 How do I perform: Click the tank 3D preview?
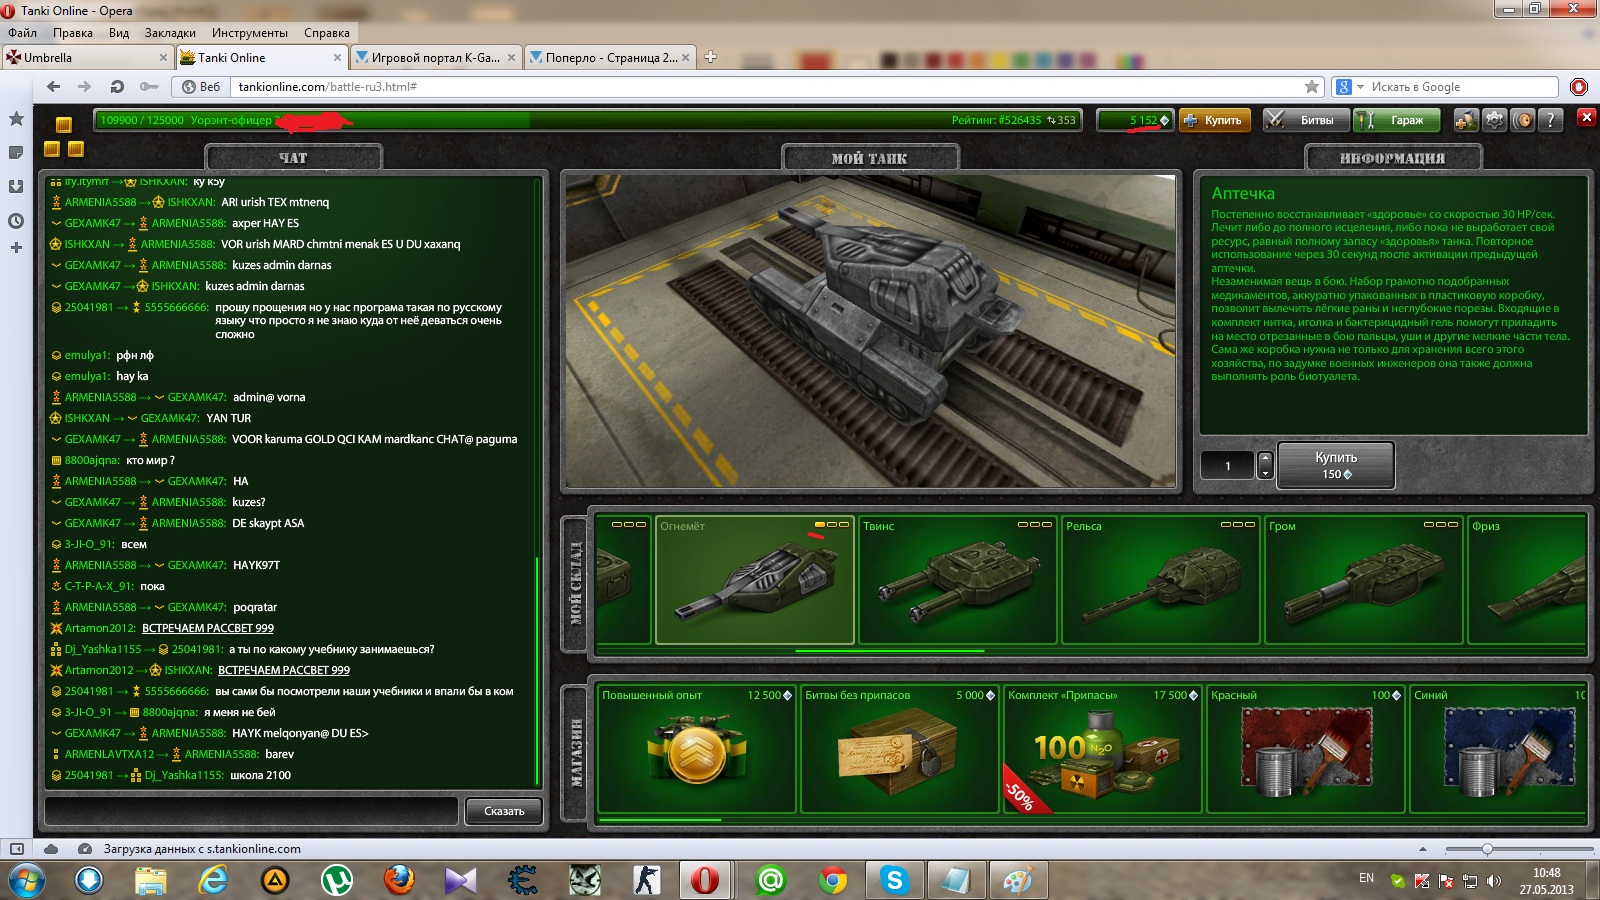[x=871, y=331]
